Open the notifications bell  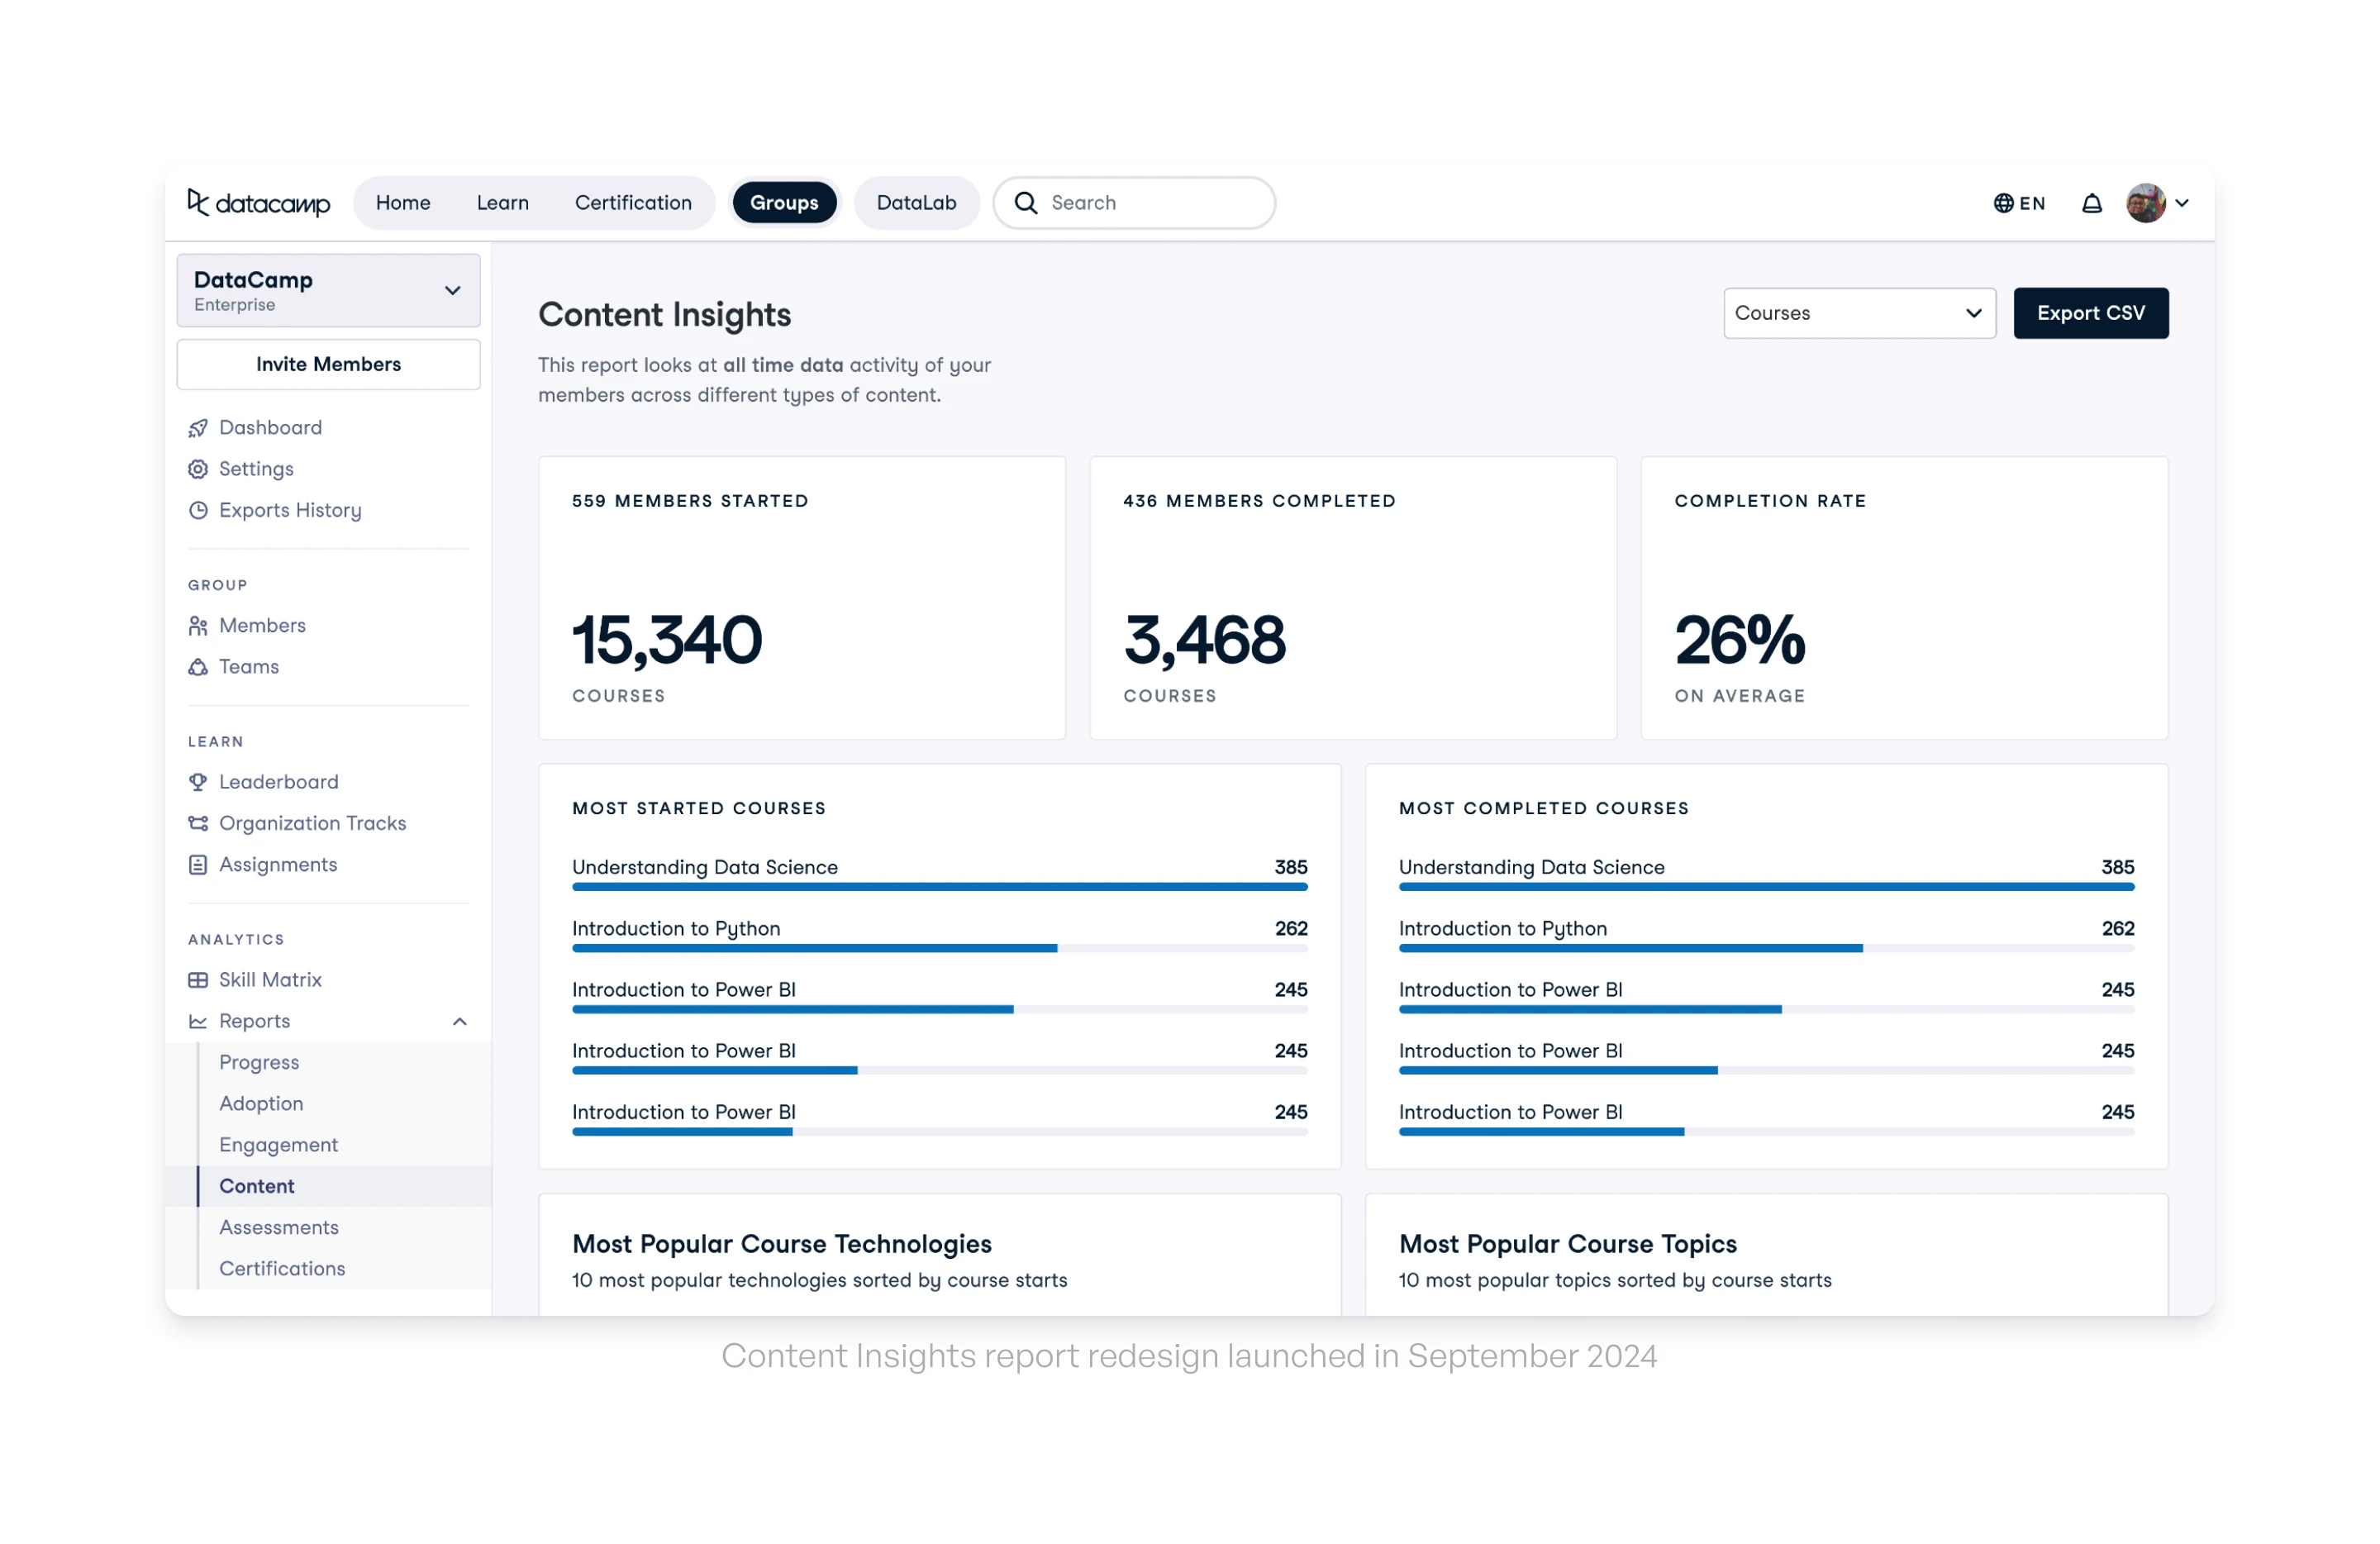click(2091, 204)
